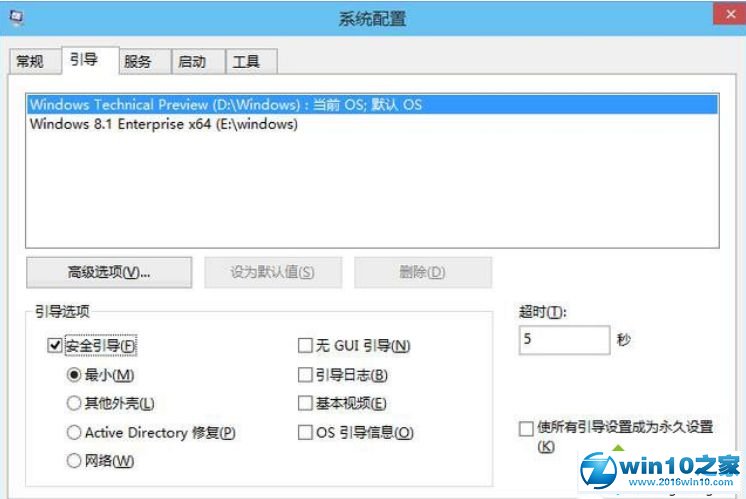Enable 基本视频 base video checkbox

tap(306, 404)
